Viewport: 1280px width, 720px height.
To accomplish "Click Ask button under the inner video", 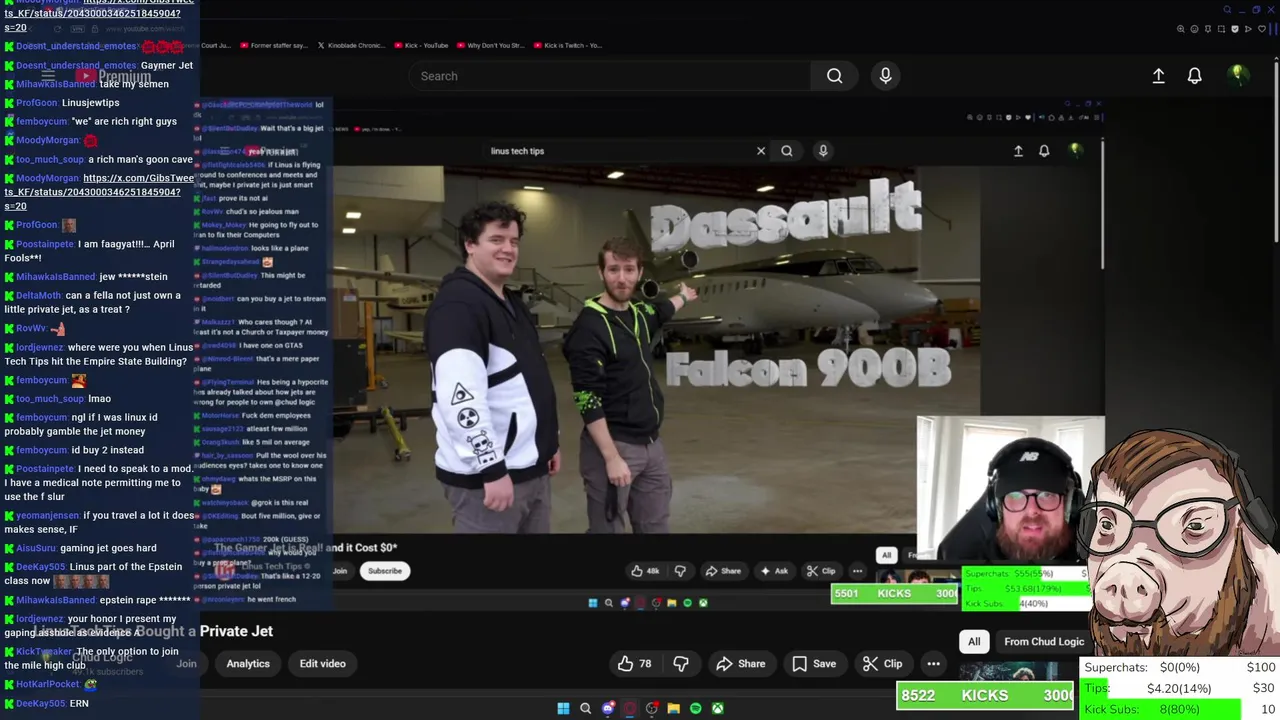I will point(774,571).
